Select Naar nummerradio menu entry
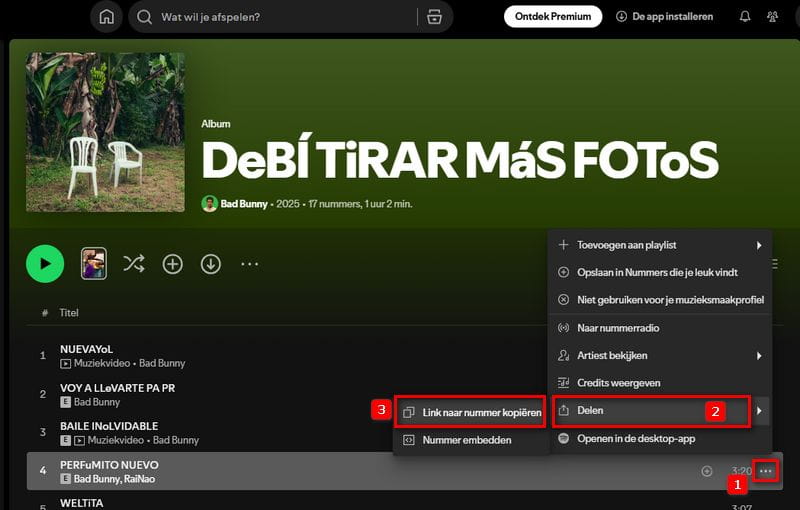This screenshot has width=800, height=510. point(660,328)
